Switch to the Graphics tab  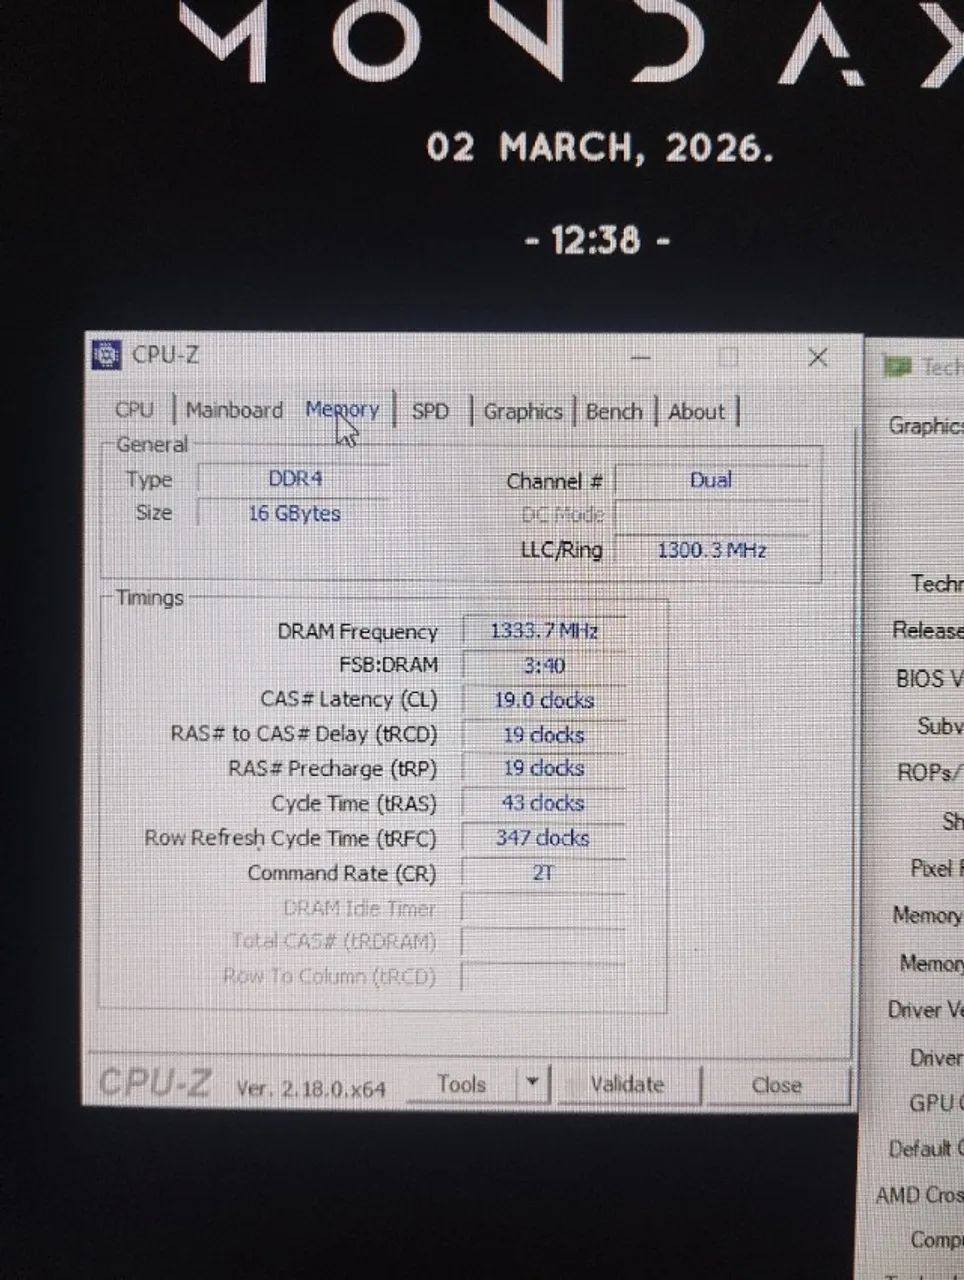click(x=522, y=411)
